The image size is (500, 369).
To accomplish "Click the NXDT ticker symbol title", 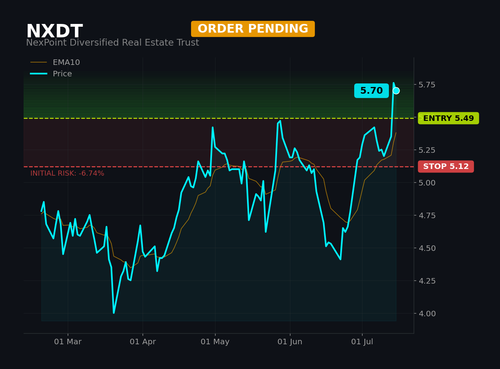I will point(55,31).
